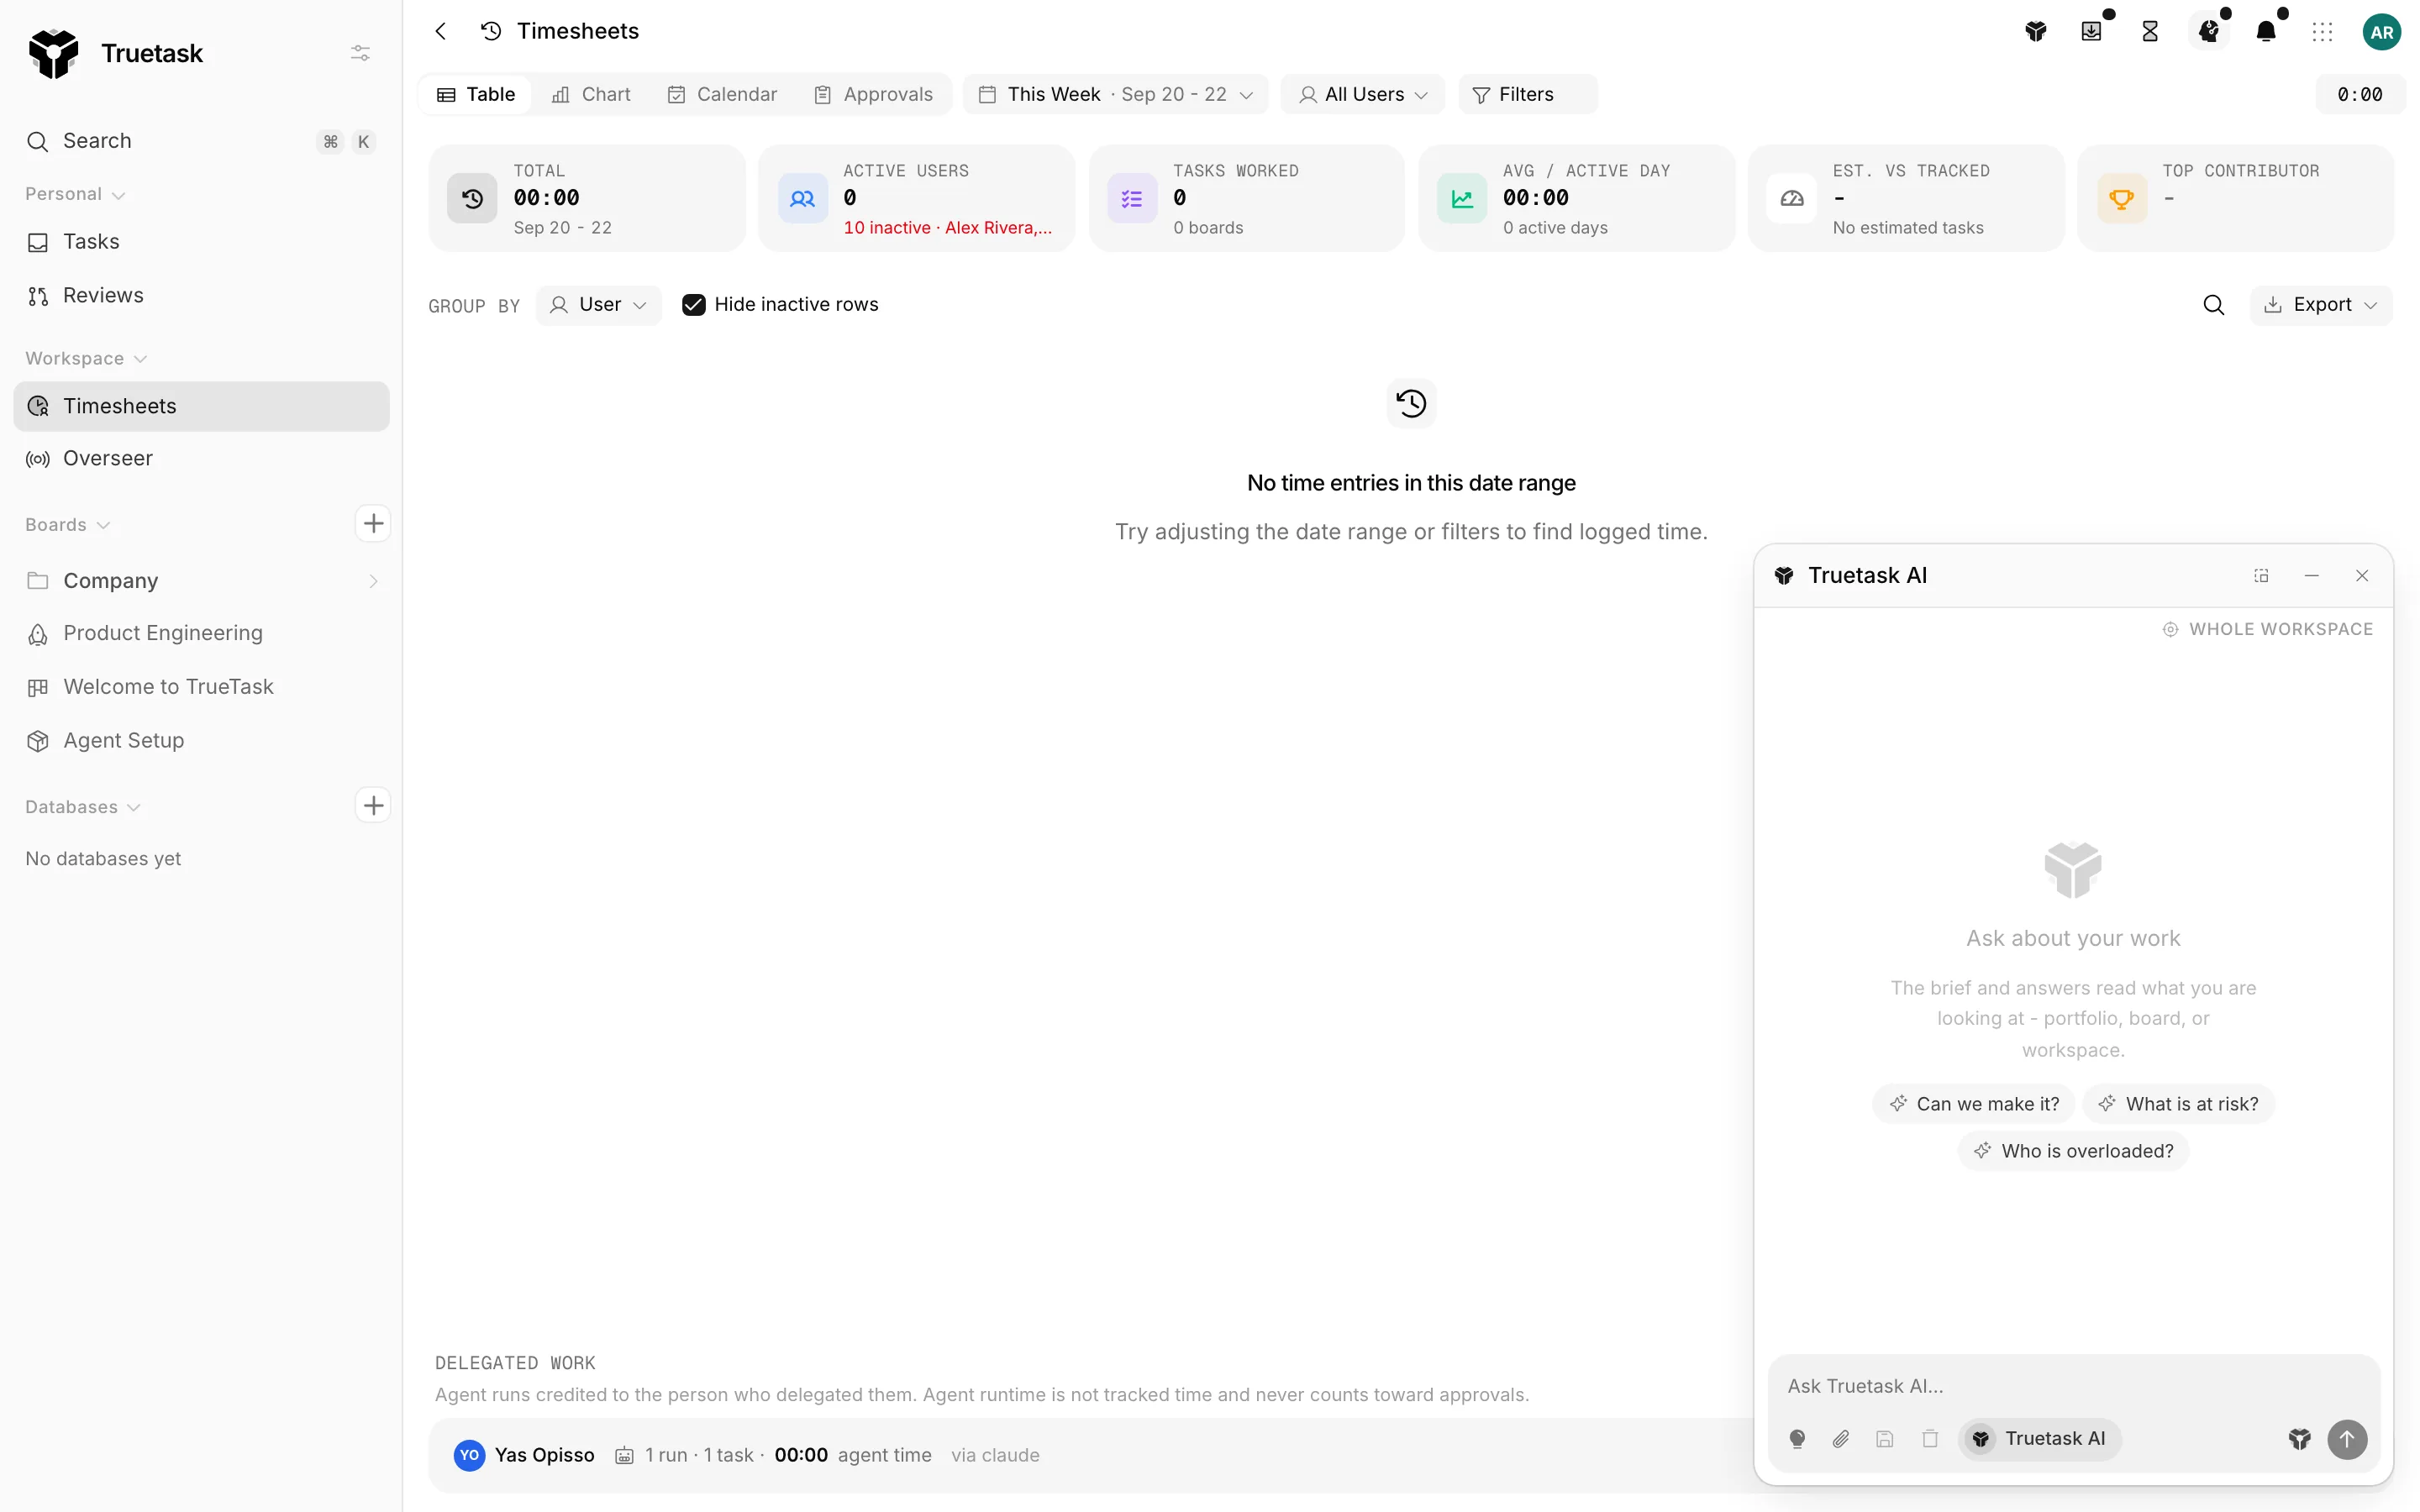2420x1512 pixels.
Task: Open Reviews in the sidebar
Action: tap(201, 295)
